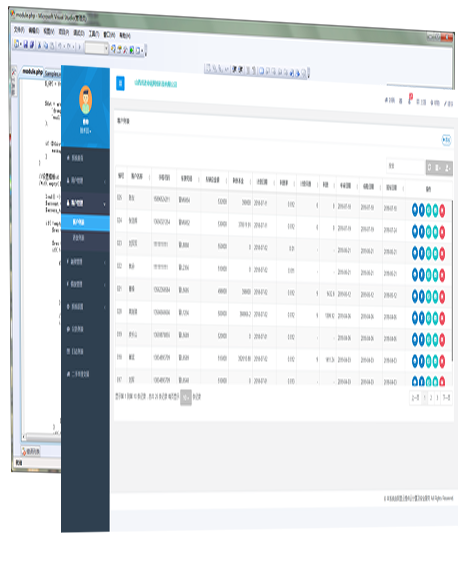
Task: Click the user avatar in the blue sidebar header
Action: tap(85, 100)
